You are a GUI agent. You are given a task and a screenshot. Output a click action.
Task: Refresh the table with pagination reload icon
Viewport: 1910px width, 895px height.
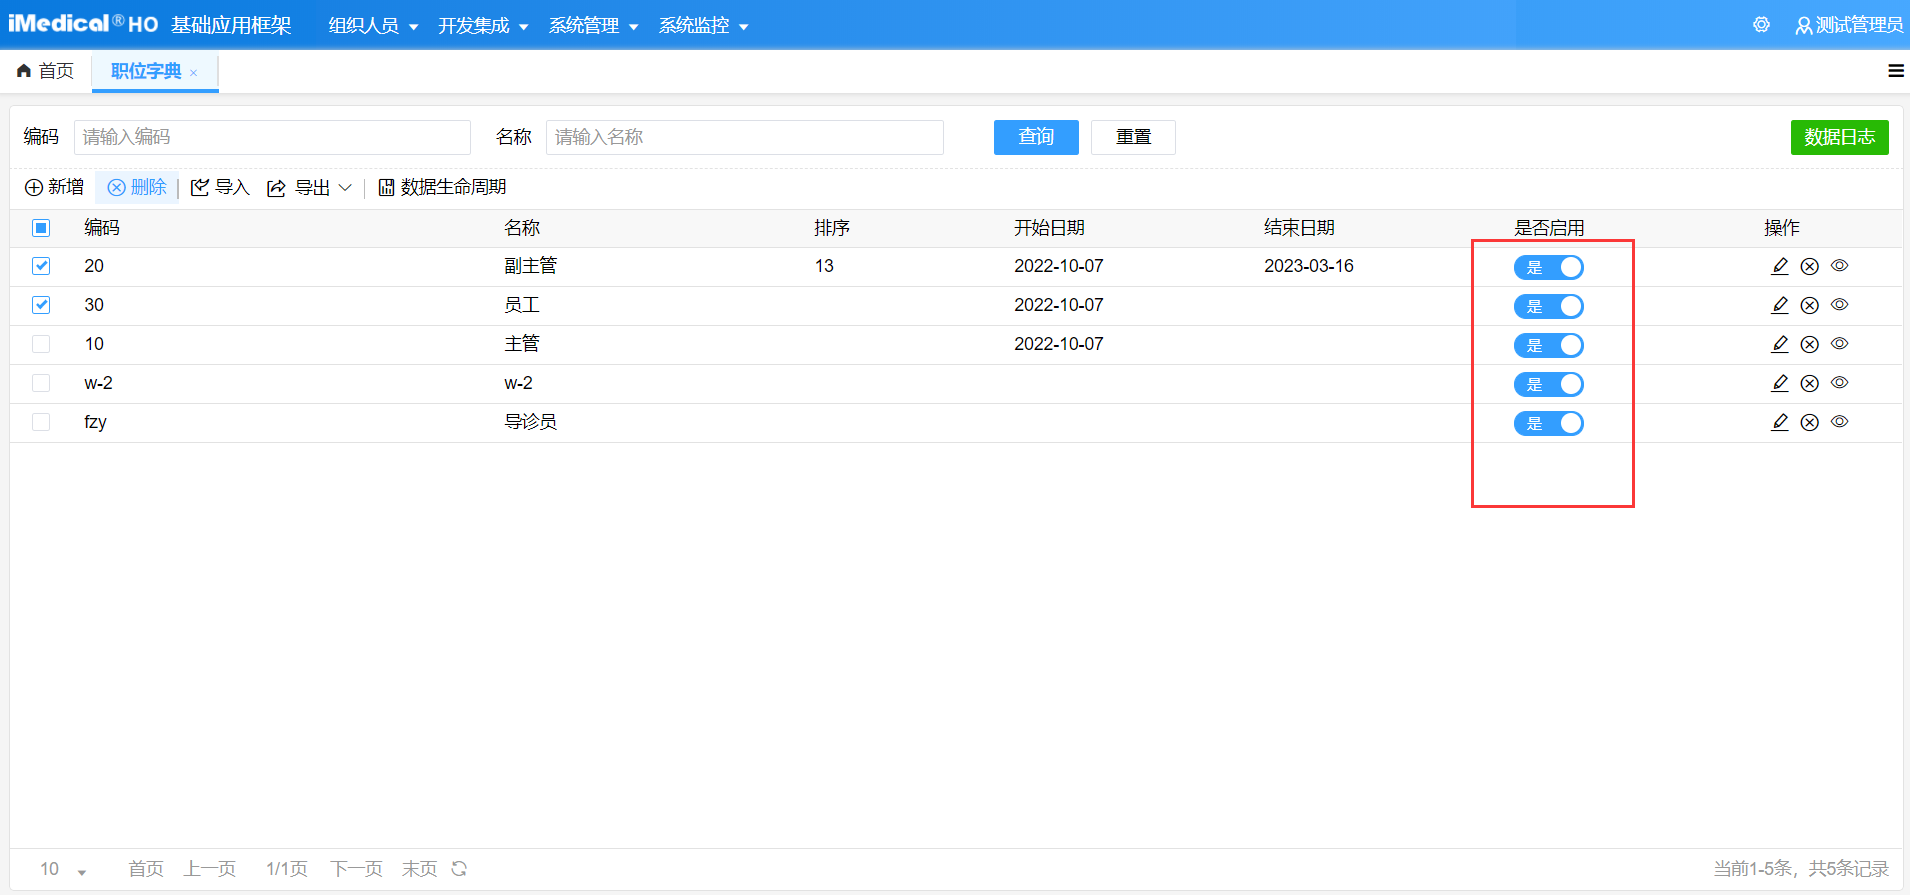click(x=459, y=868)
